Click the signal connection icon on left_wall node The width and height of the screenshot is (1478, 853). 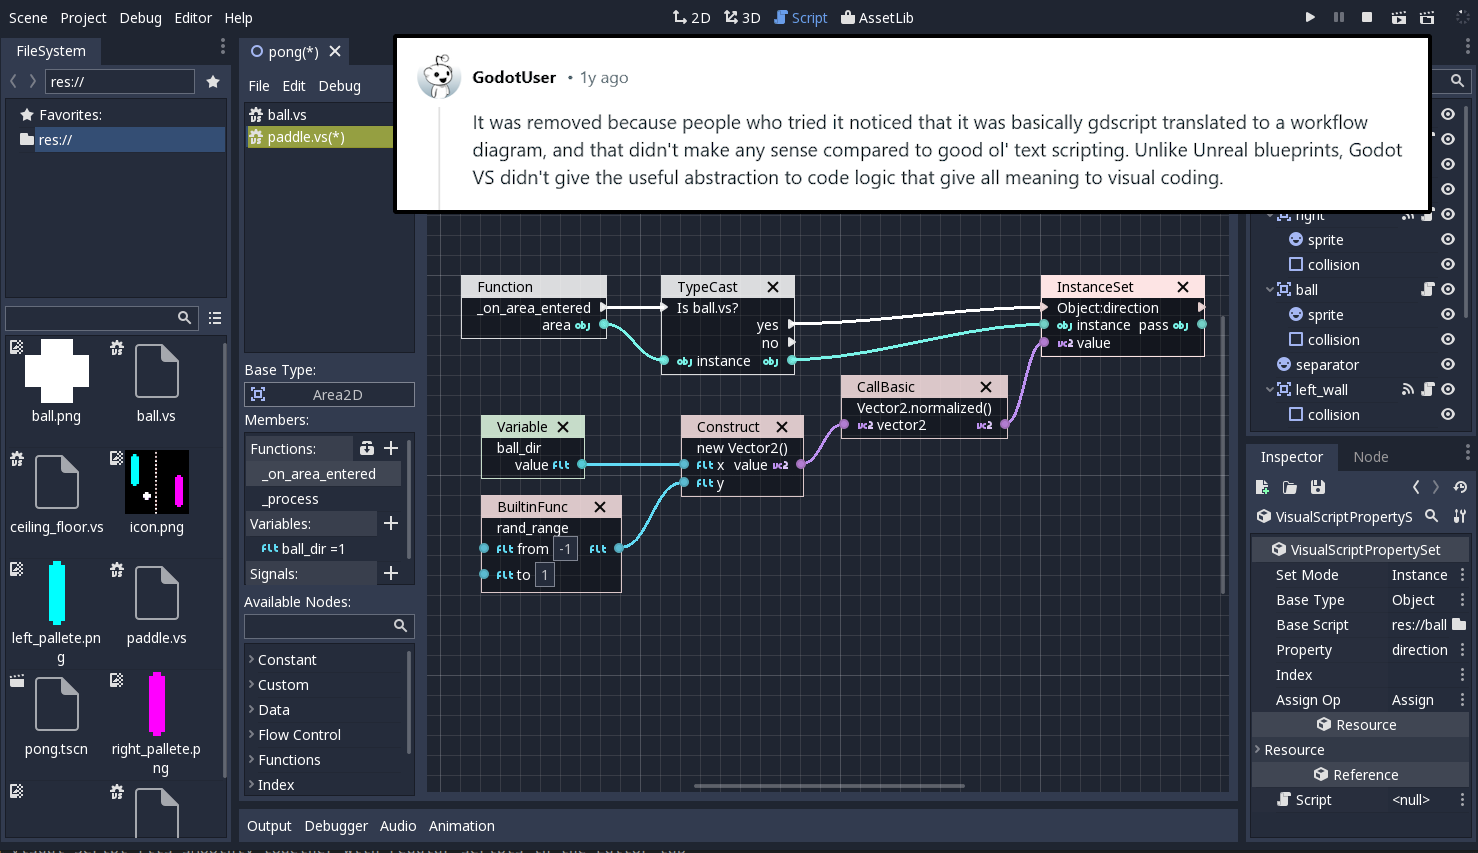point(1407,389)
